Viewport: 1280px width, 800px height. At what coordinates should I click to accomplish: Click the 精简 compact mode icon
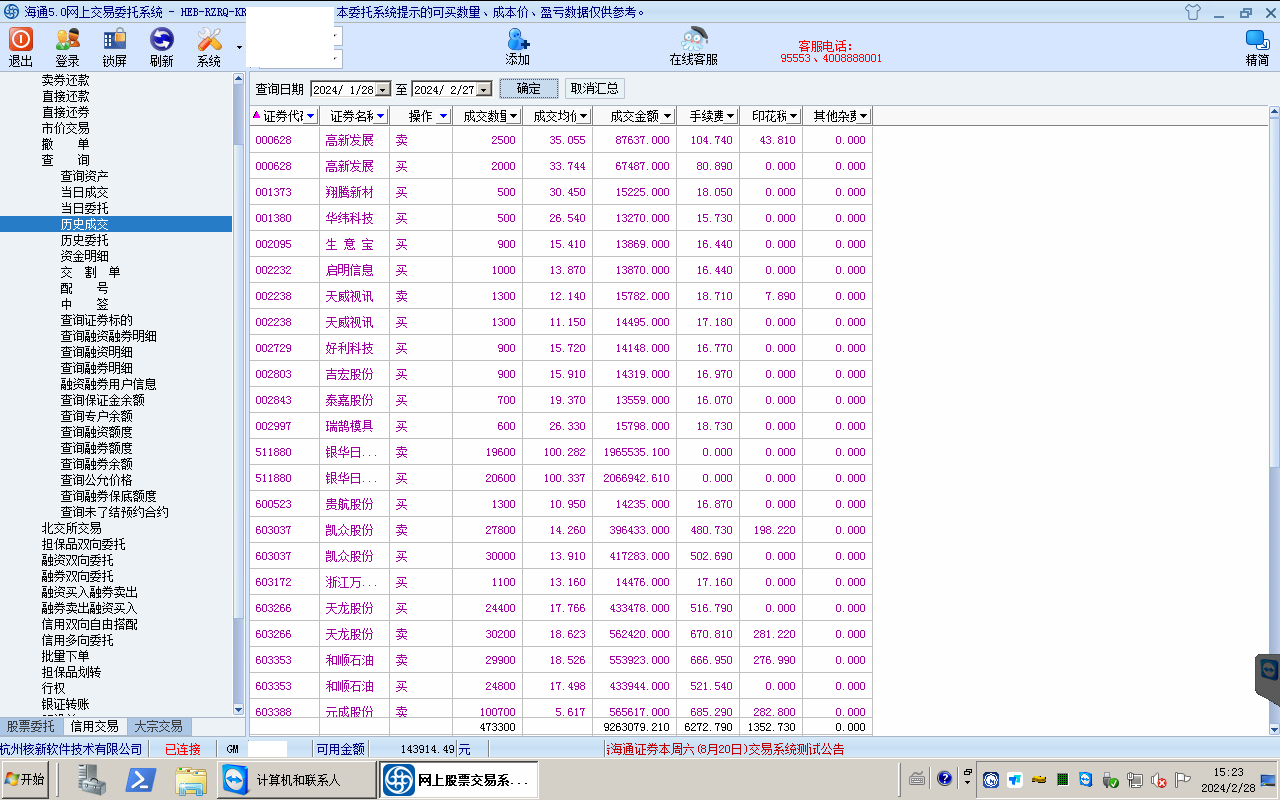point(1257,40)
